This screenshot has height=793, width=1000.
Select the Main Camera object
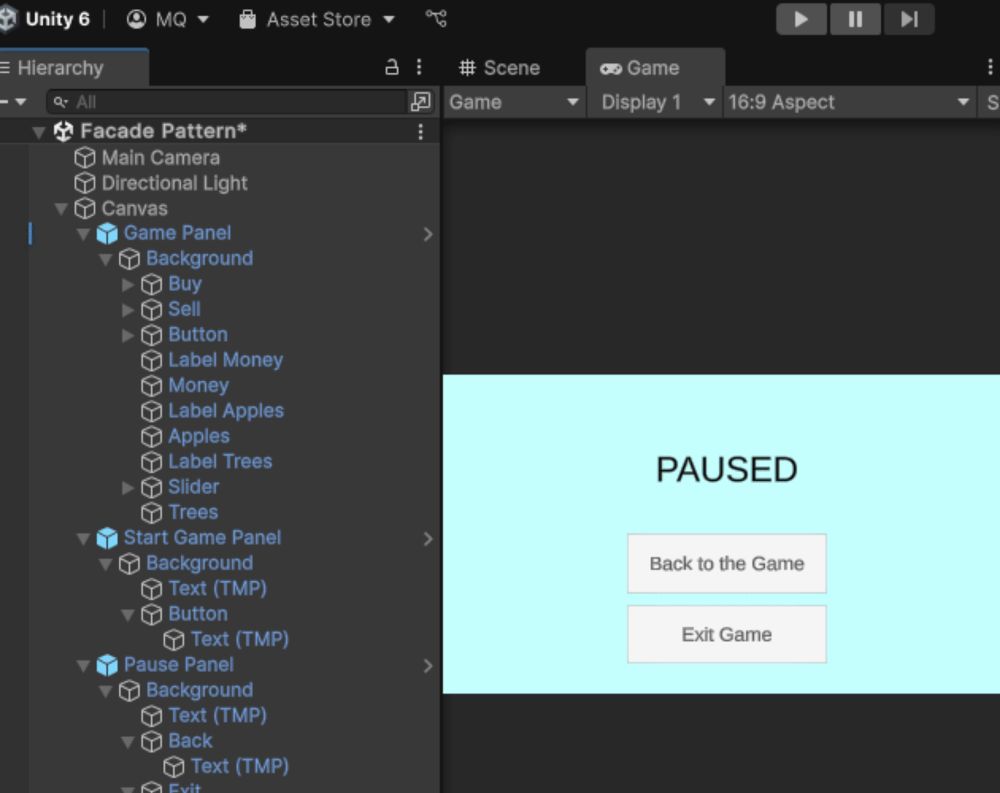[161, 158]
